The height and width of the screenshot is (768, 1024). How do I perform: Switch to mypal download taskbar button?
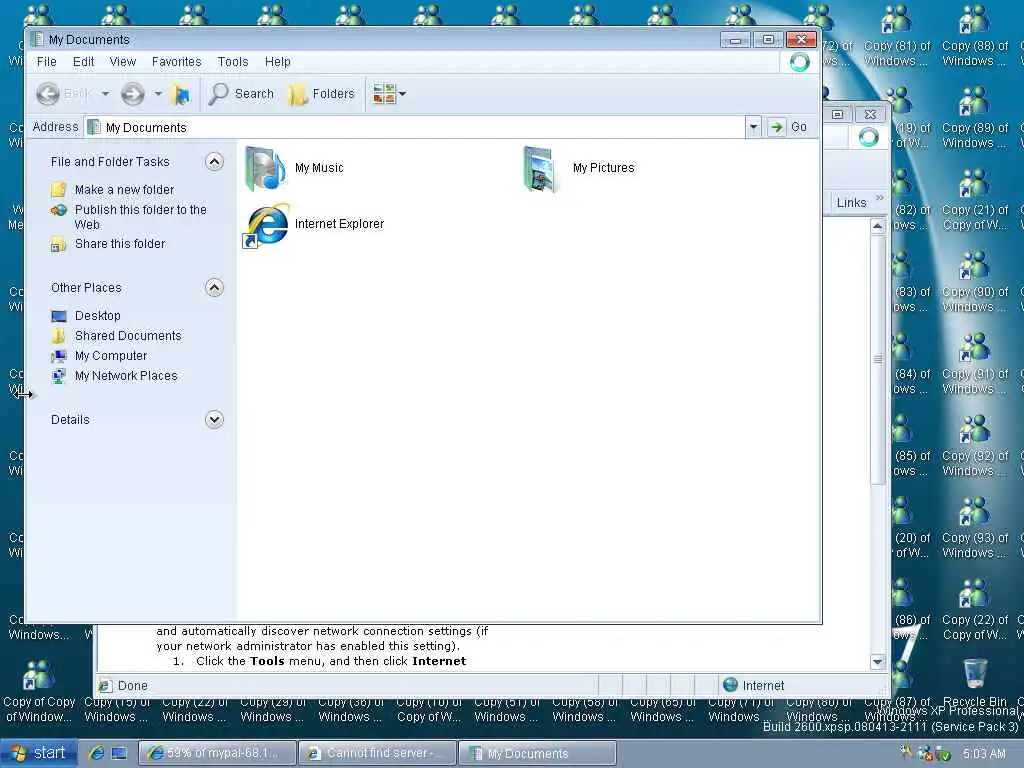[x=217, y=754]
